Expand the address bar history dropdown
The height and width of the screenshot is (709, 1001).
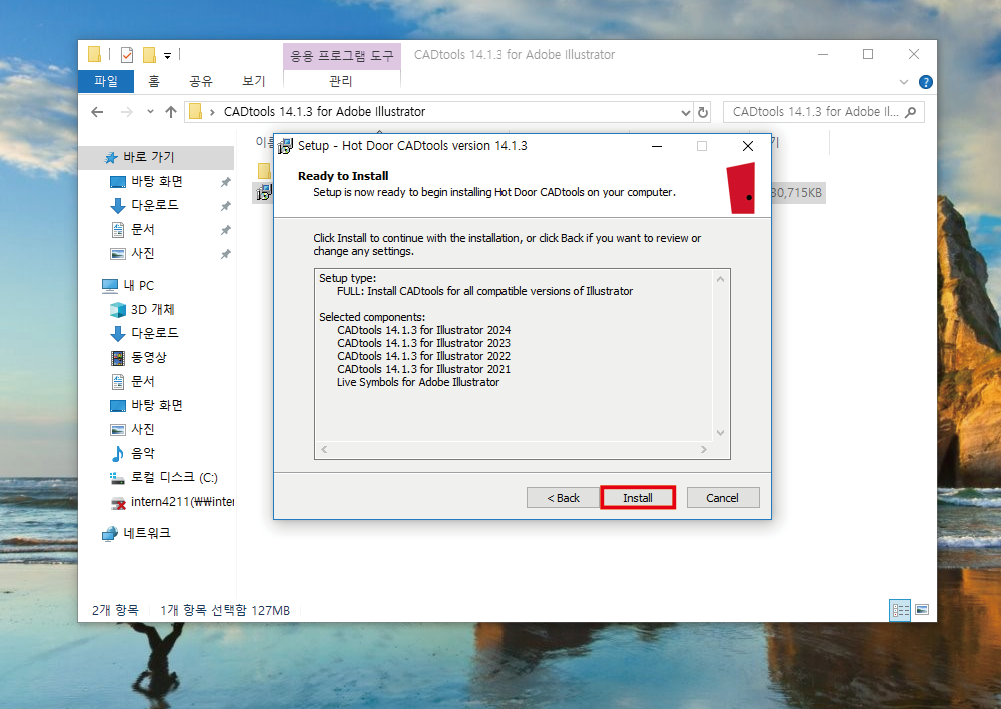point(686,112)
